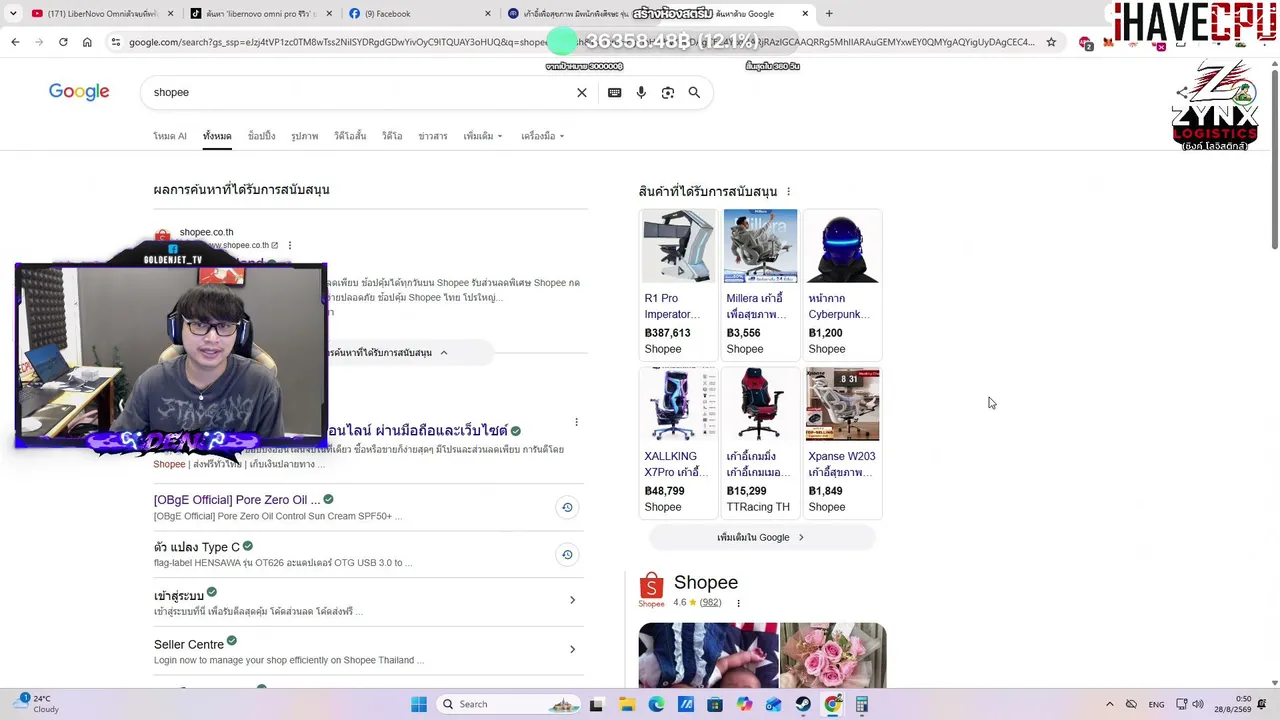Open Microsoft Edge from the taskbar

click(x=656, y=704)
